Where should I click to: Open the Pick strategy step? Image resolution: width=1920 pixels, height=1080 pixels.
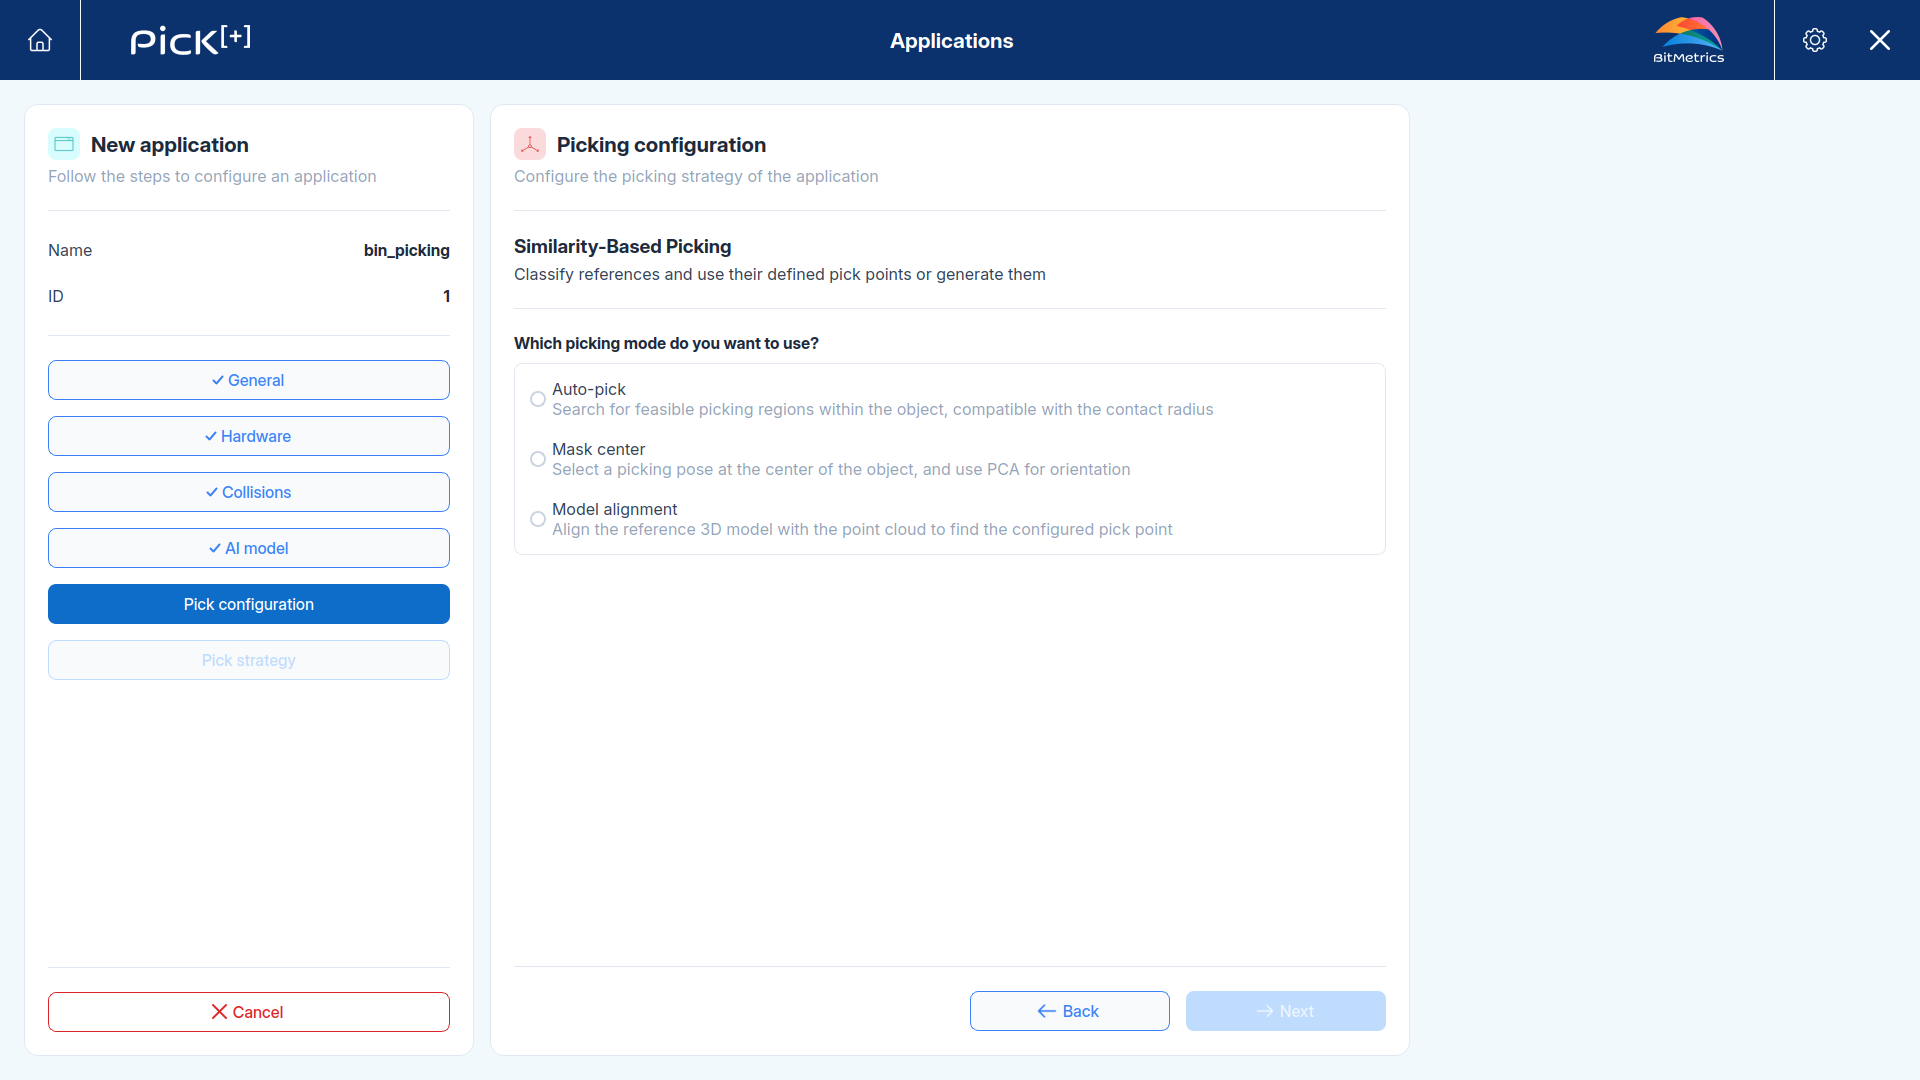click(x=249, y=660)
